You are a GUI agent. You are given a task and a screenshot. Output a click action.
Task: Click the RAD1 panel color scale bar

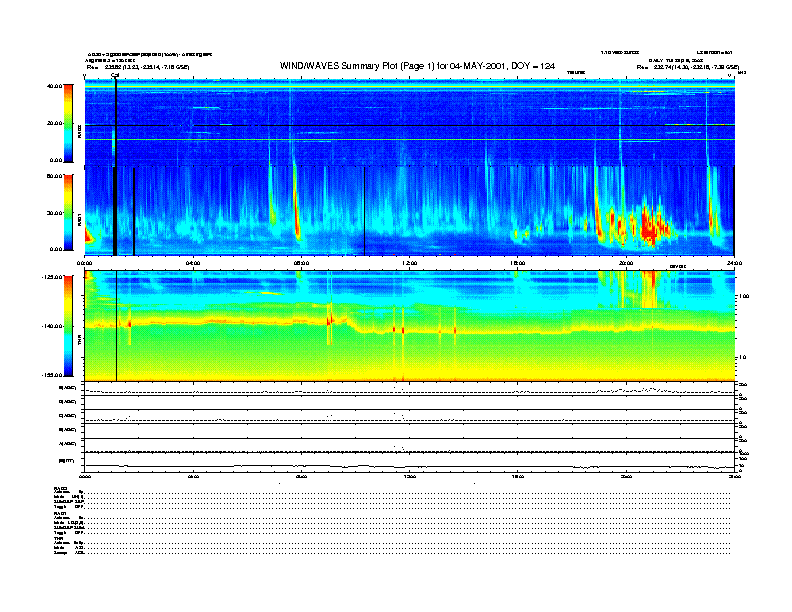pyautogui.click(x=68, y=213)
